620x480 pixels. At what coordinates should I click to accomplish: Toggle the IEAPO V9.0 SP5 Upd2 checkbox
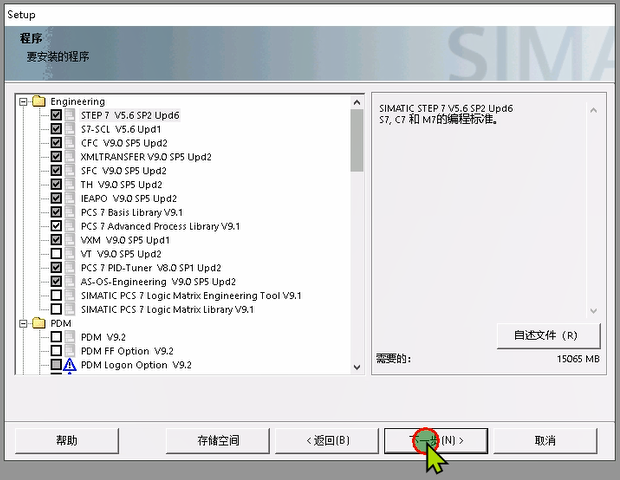56,198
